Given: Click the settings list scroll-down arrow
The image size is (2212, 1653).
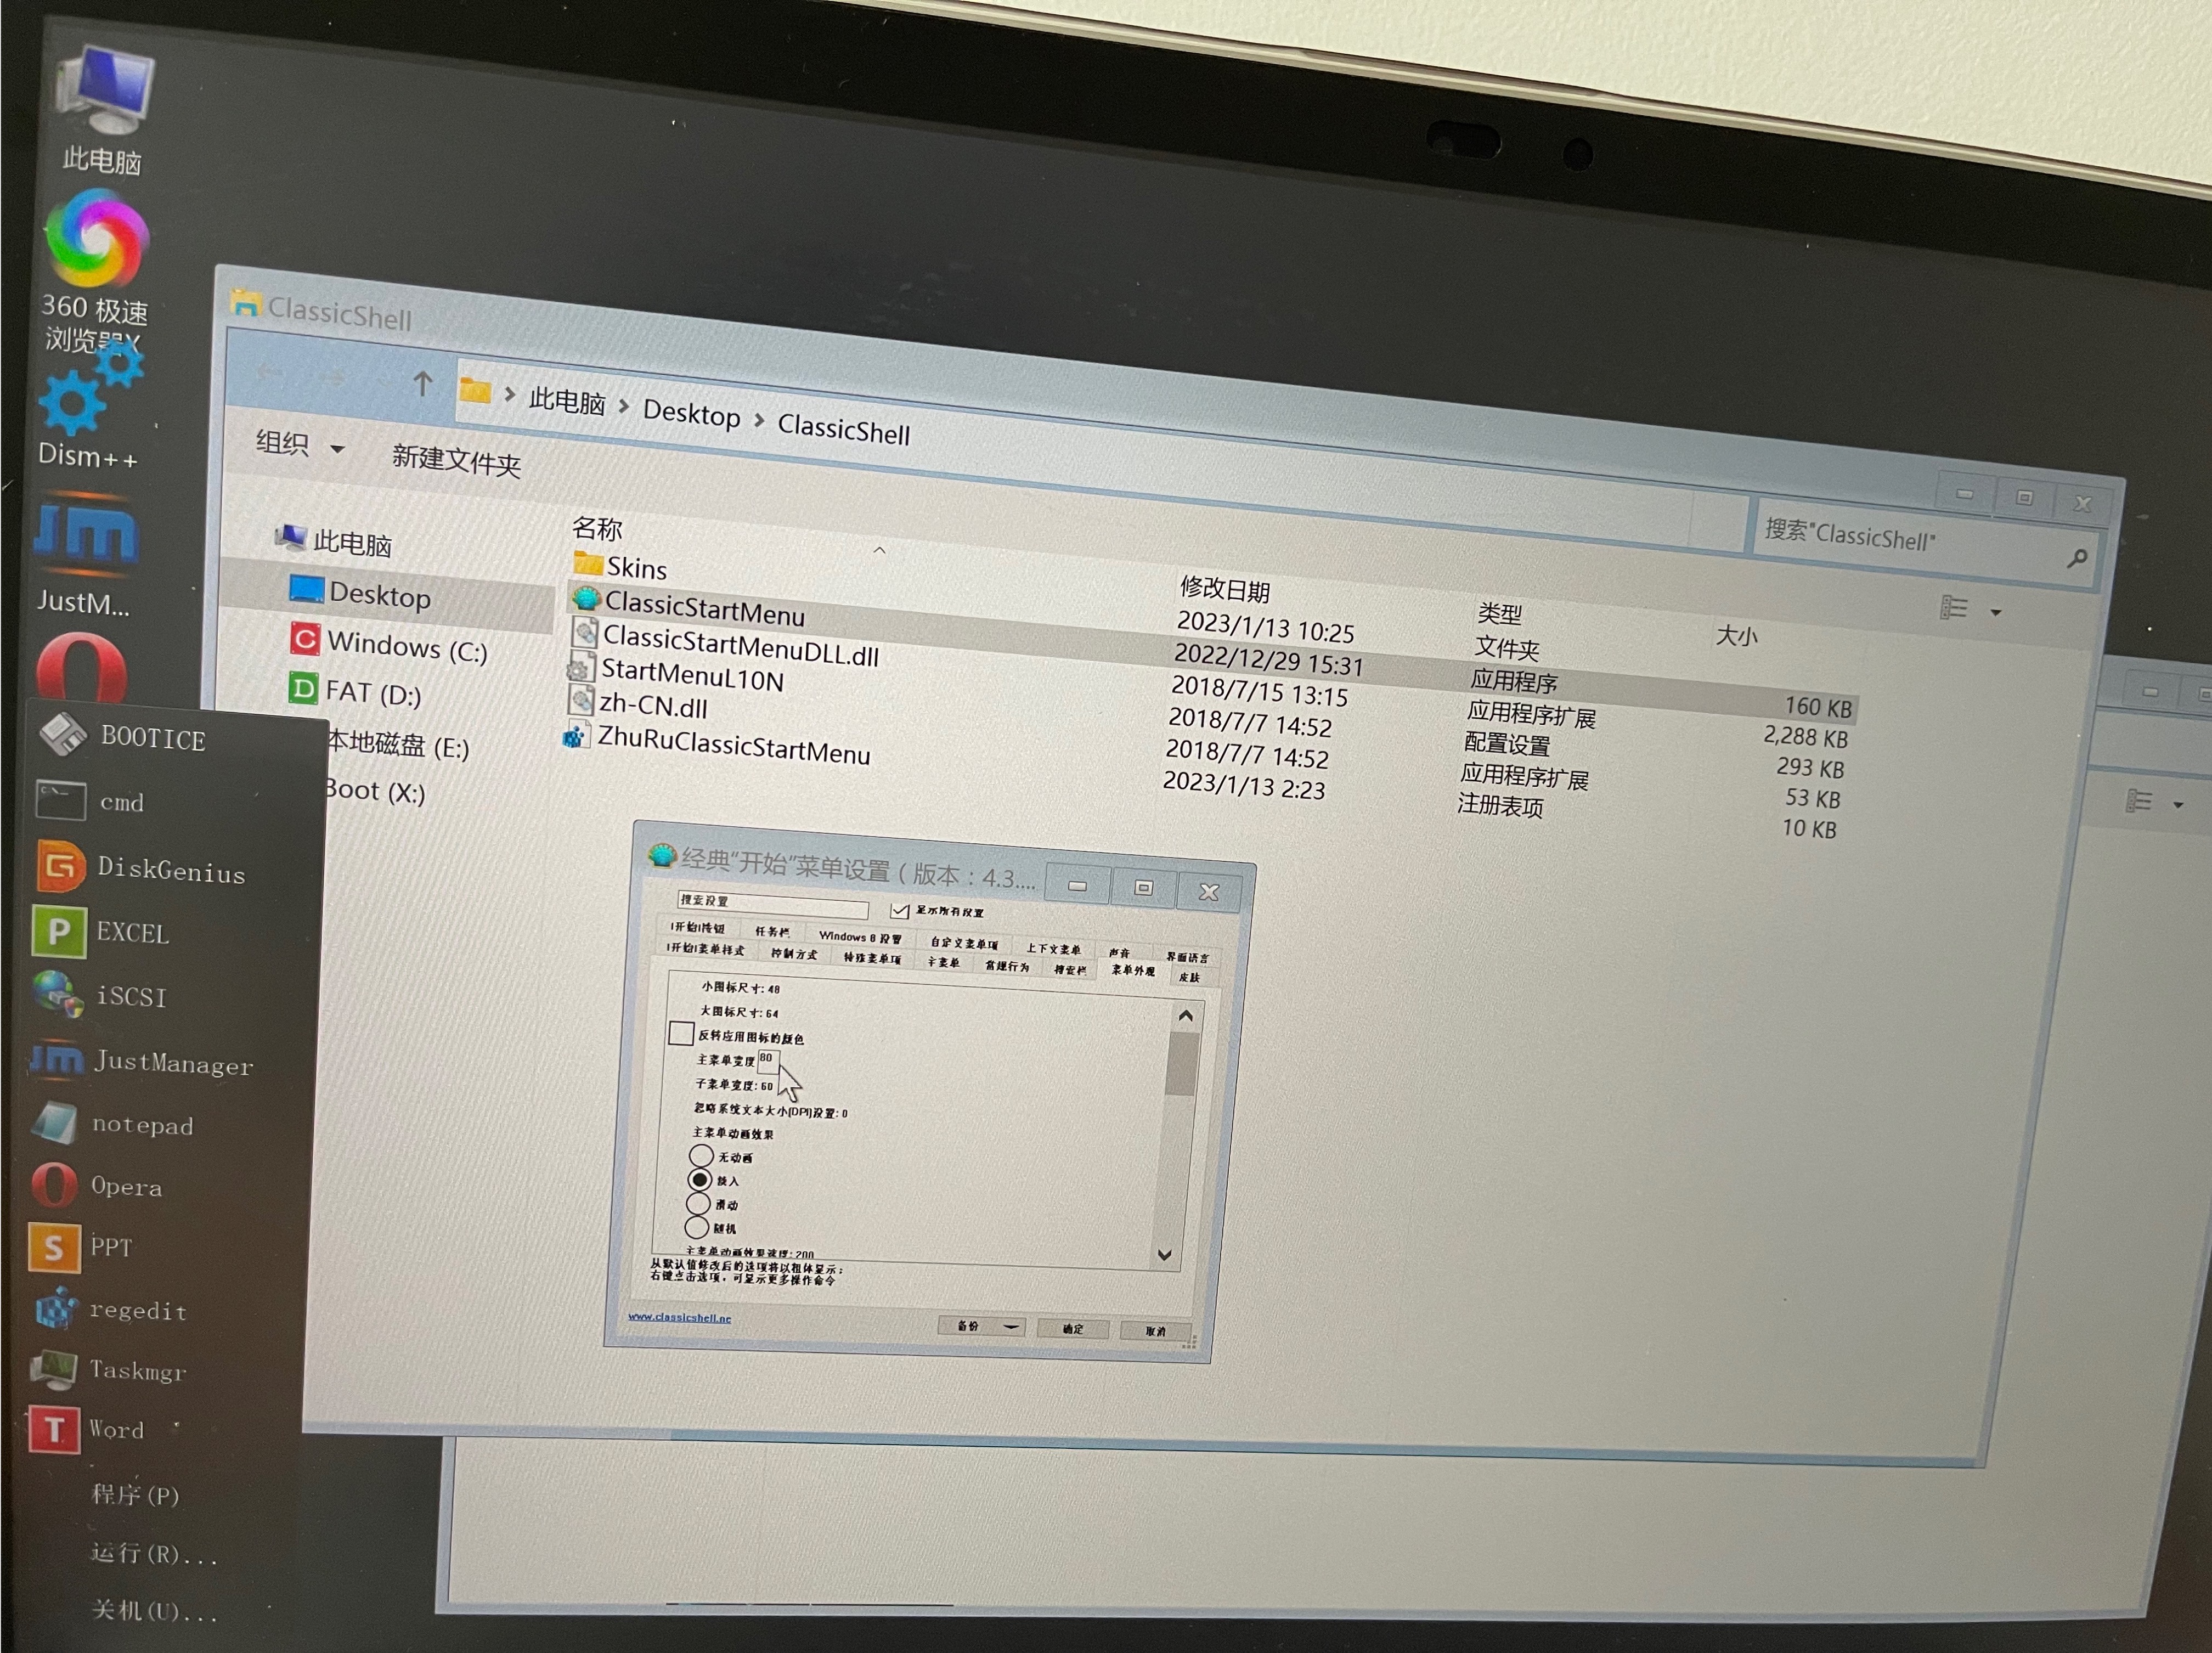Looking at the screenshot, I should 1164,1254.
